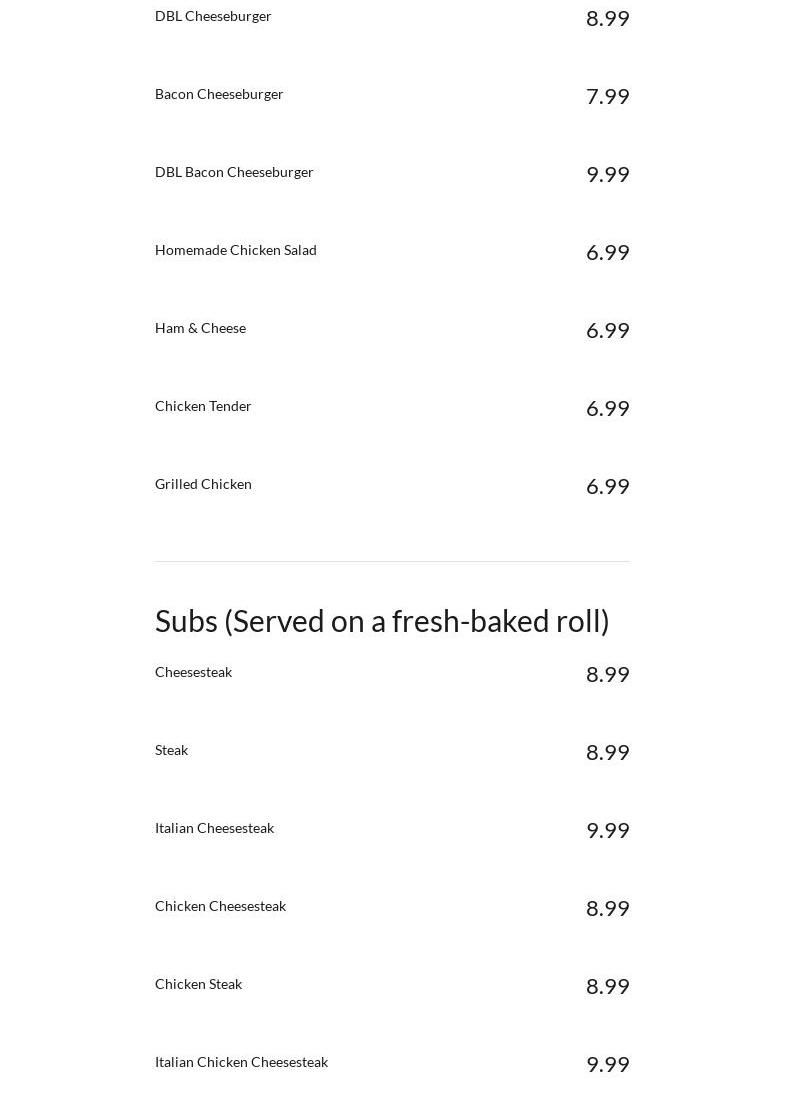Screen dimensions: 785x1102
Task: Click the Chicken Cheesesteak sub item
Action: click(x=220, y=906)
